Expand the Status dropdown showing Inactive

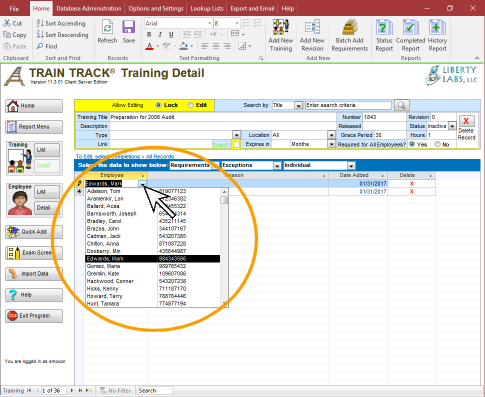point(452,126)
